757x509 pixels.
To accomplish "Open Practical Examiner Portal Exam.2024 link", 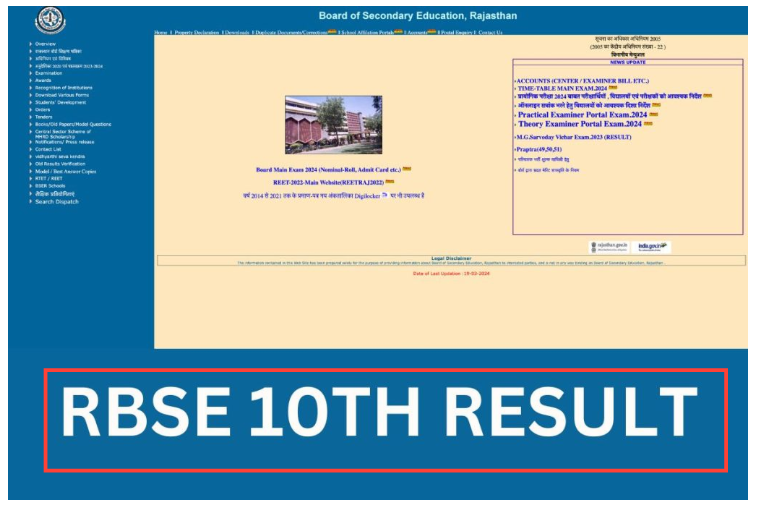I will coord(582,115).
